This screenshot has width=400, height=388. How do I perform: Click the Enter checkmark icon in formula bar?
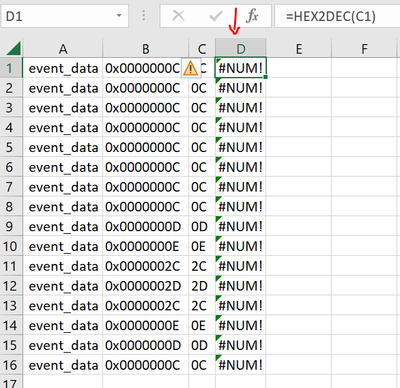click(x=216, y=15)
